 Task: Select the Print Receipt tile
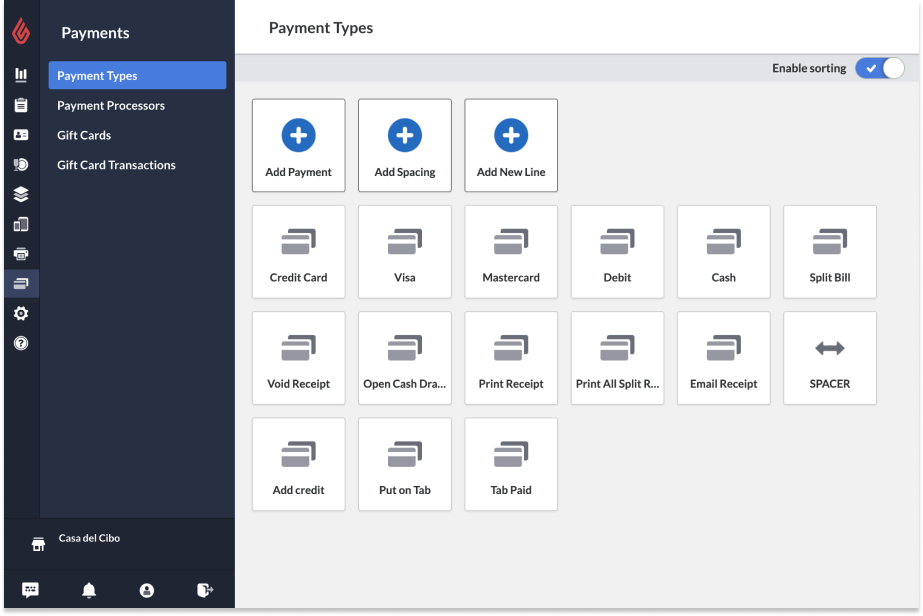pos(511,358)
